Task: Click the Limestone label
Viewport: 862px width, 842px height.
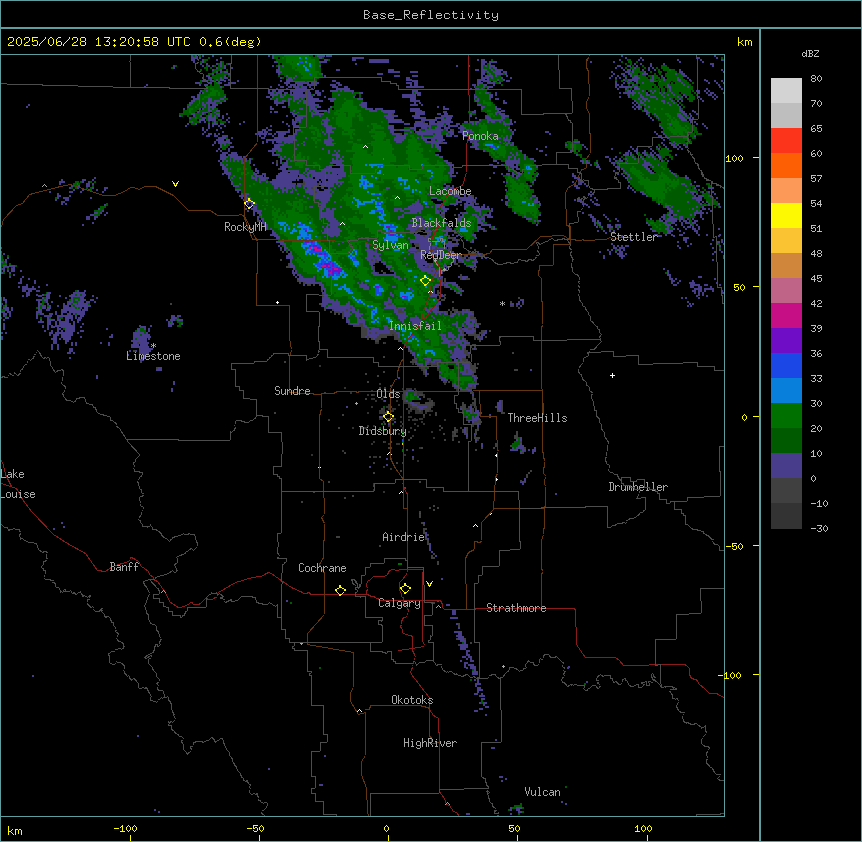Action: click(x=153, y=356)
